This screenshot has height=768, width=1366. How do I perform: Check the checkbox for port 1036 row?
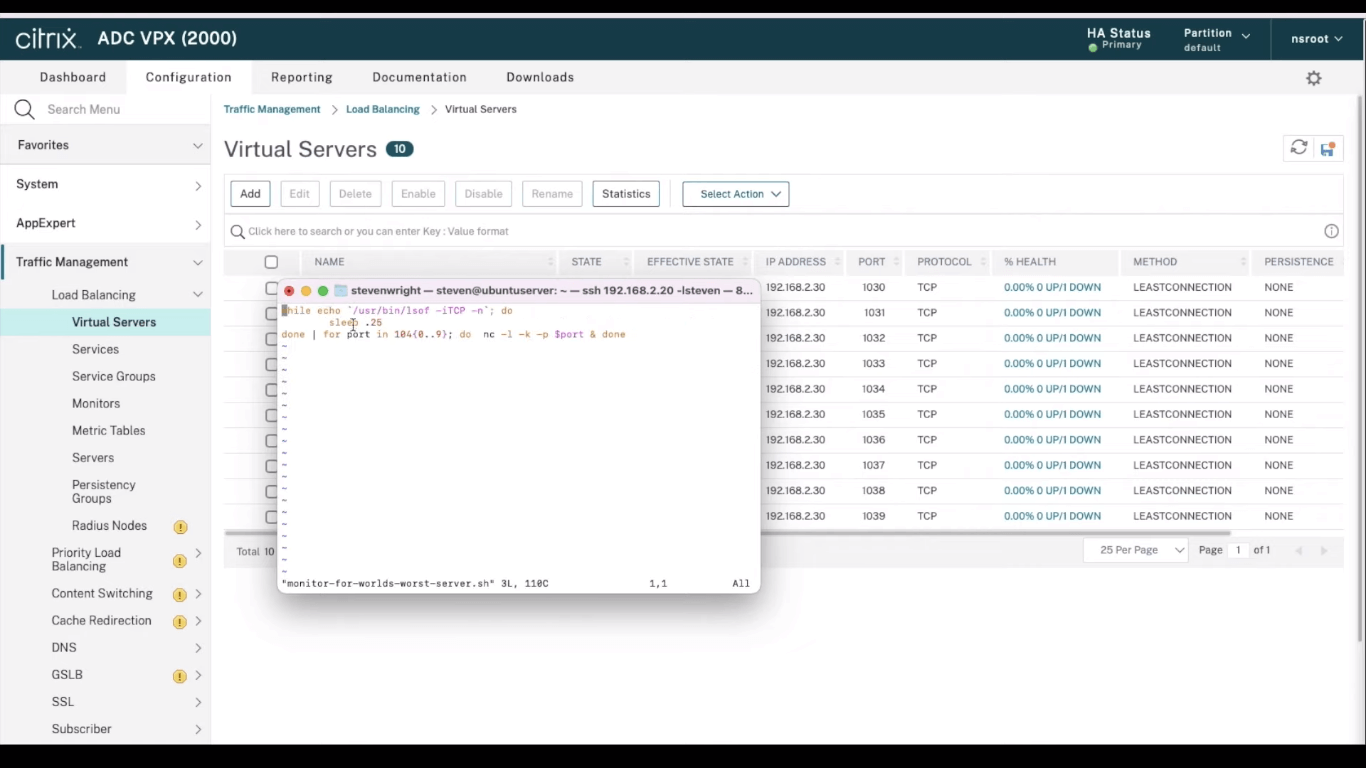click(270, 441)
